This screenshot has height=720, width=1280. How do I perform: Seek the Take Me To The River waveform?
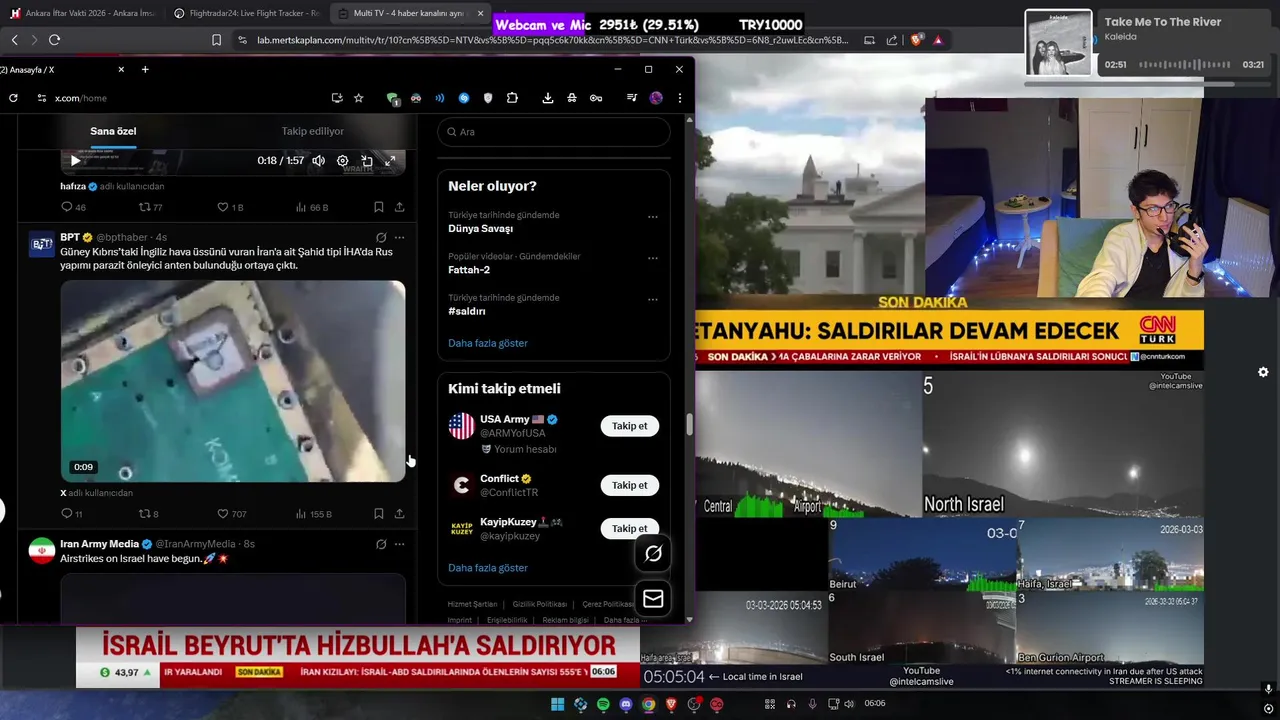point(1185,64)
